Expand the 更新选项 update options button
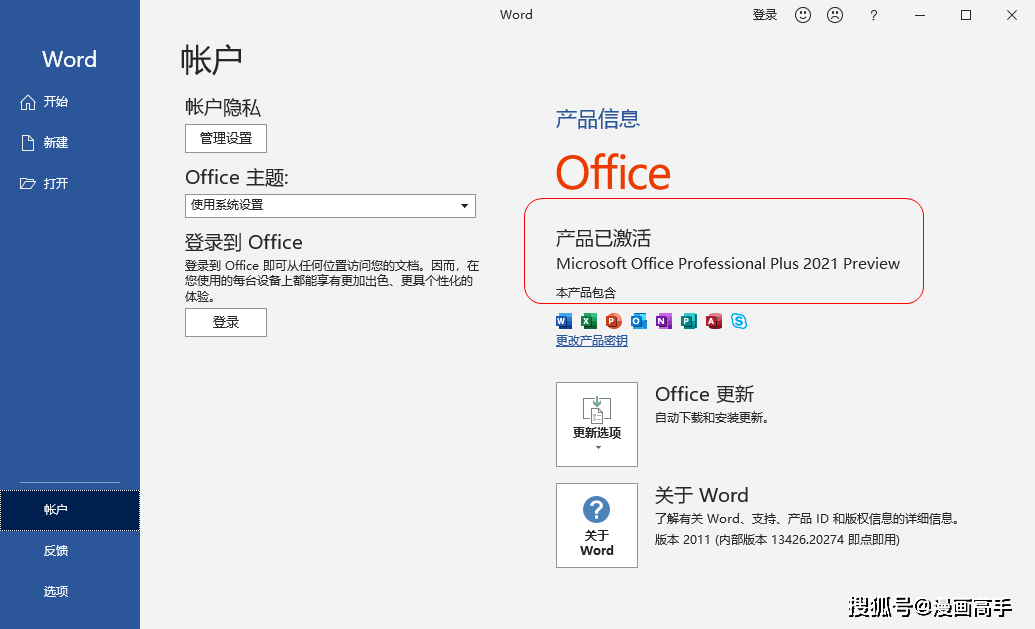1035x629 pixels. [x=597, y=424]
